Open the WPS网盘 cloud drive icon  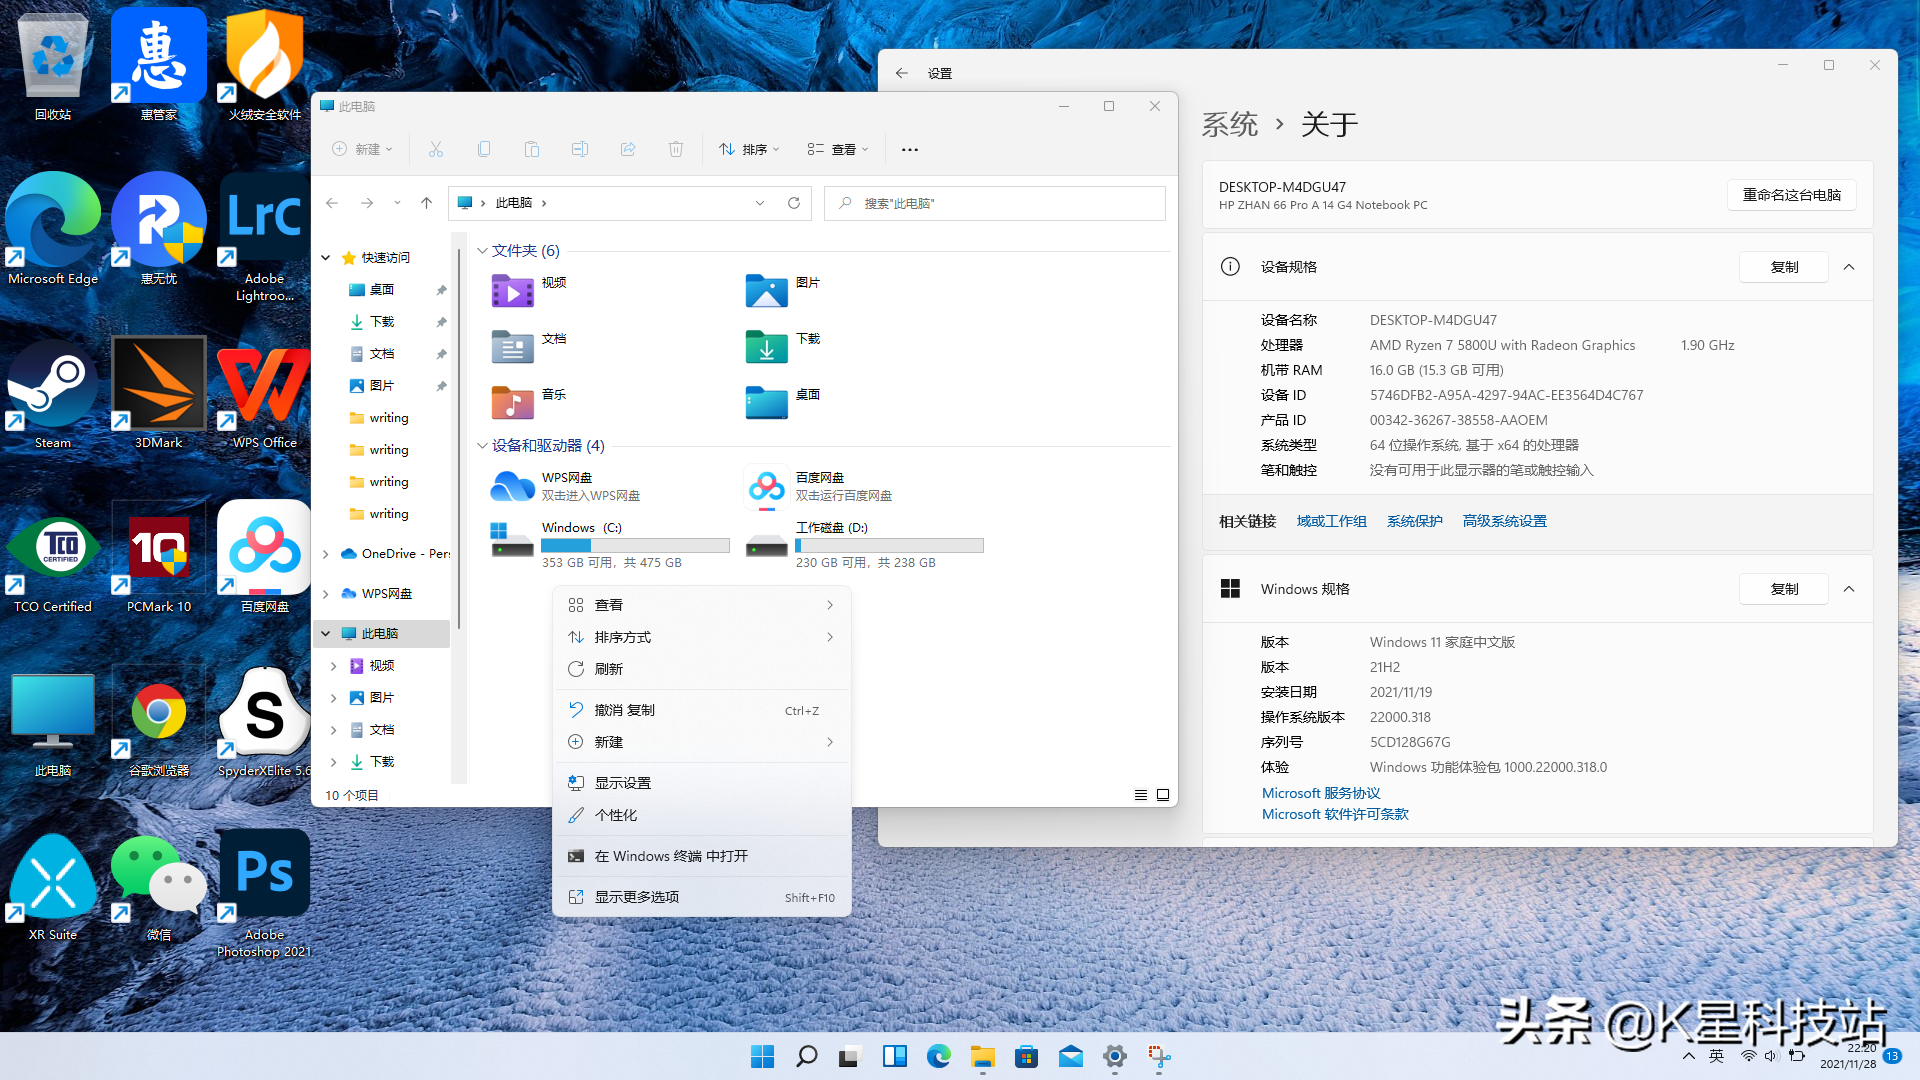pyautogui.click(x=512, y=487)
